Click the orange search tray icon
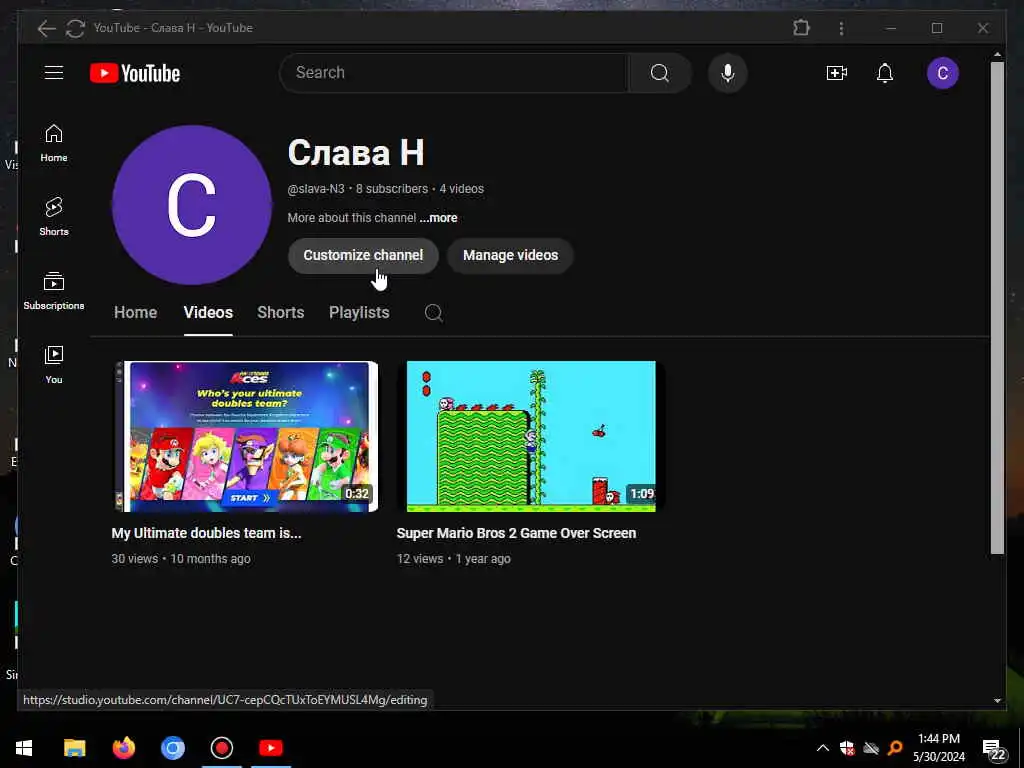This screenshot has height=768, width=1024. 895,748
